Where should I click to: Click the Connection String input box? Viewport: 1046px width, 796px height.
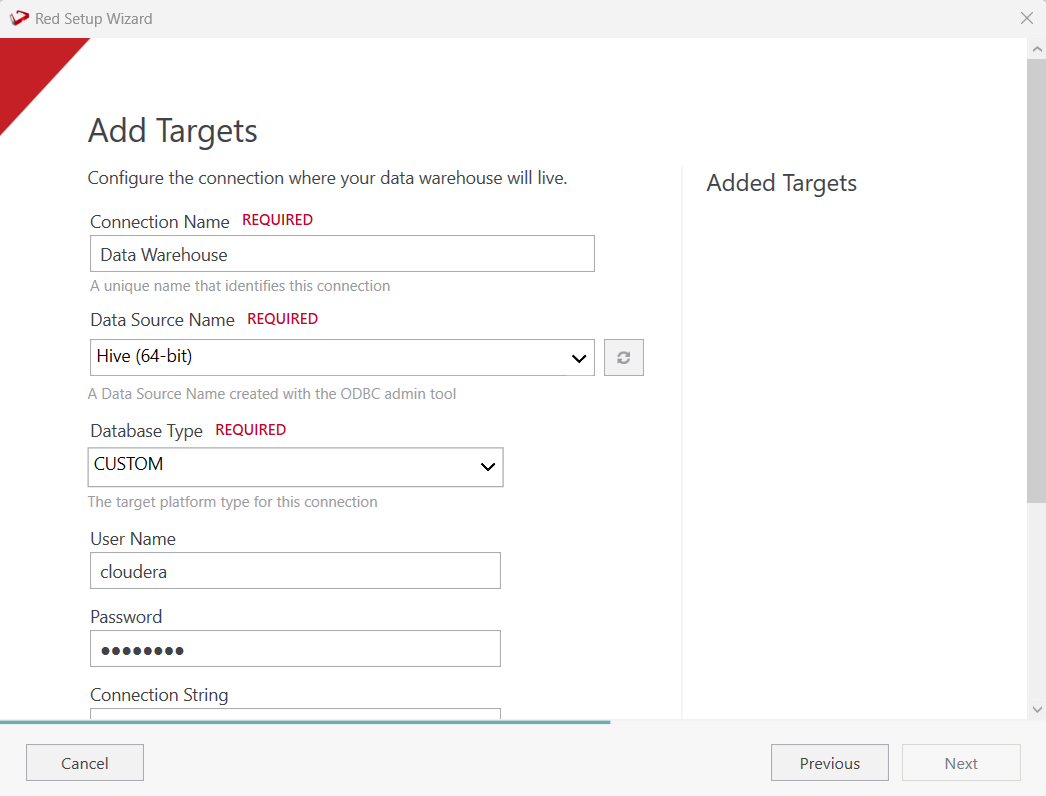pyautogui.click(x=295, y=713)
